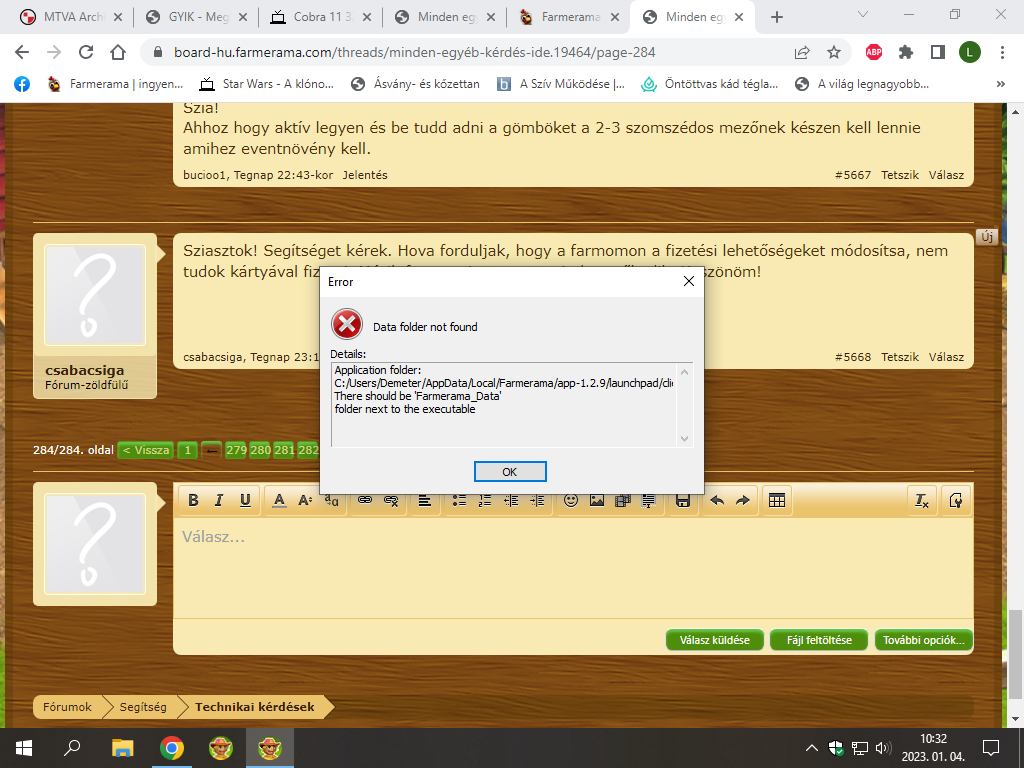Remove formatting with the Tx icon
Screen dimensions: 1024x768
(922, 500)
